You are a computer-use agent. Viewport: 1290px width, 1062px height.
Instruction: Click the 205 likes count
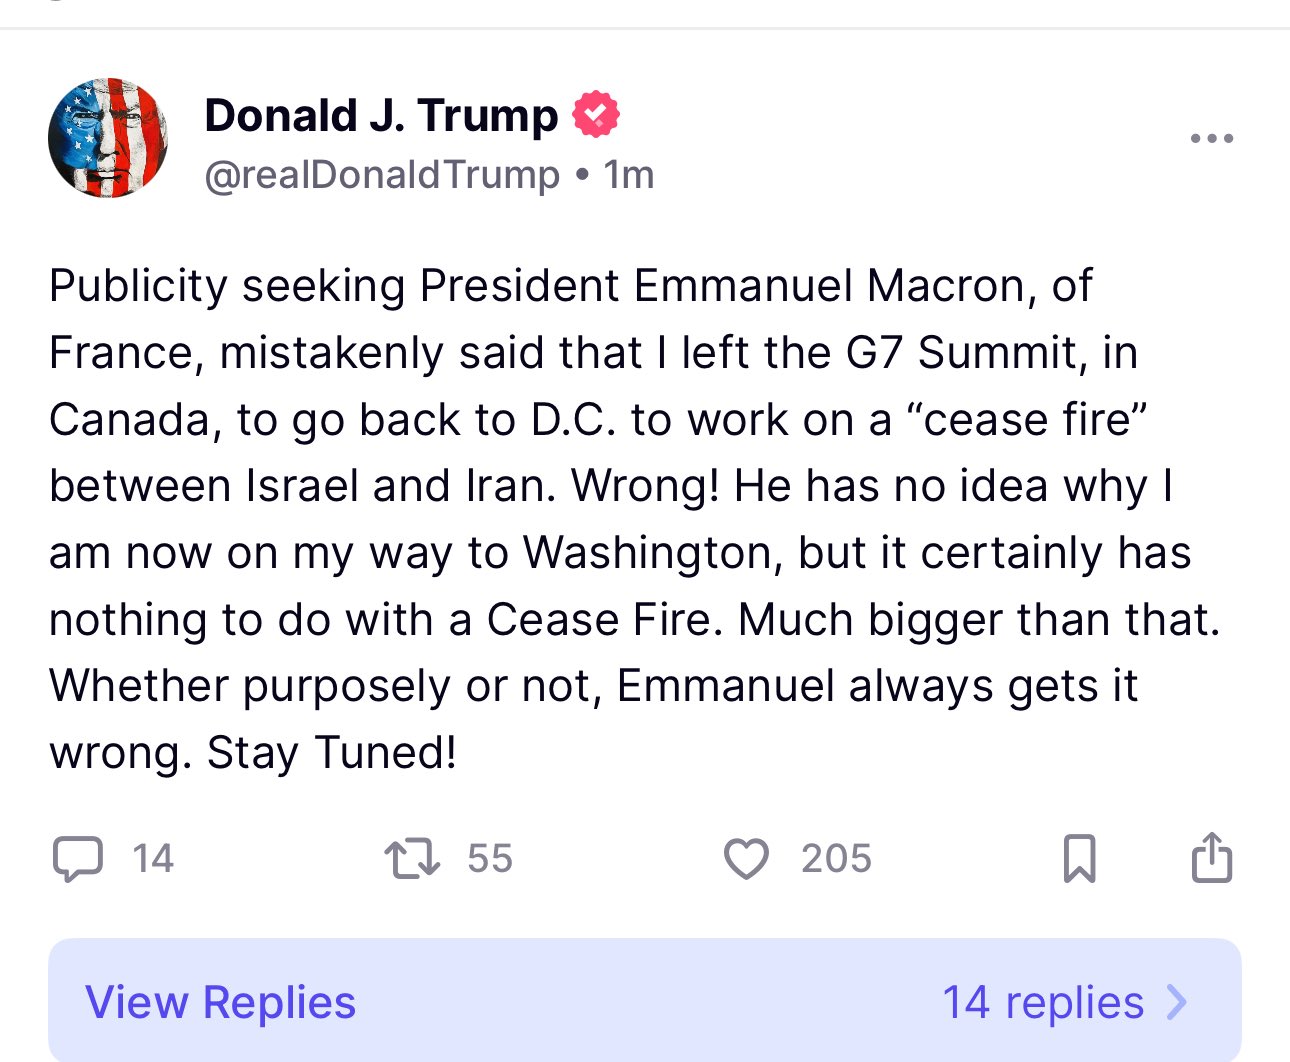[834, 857]
